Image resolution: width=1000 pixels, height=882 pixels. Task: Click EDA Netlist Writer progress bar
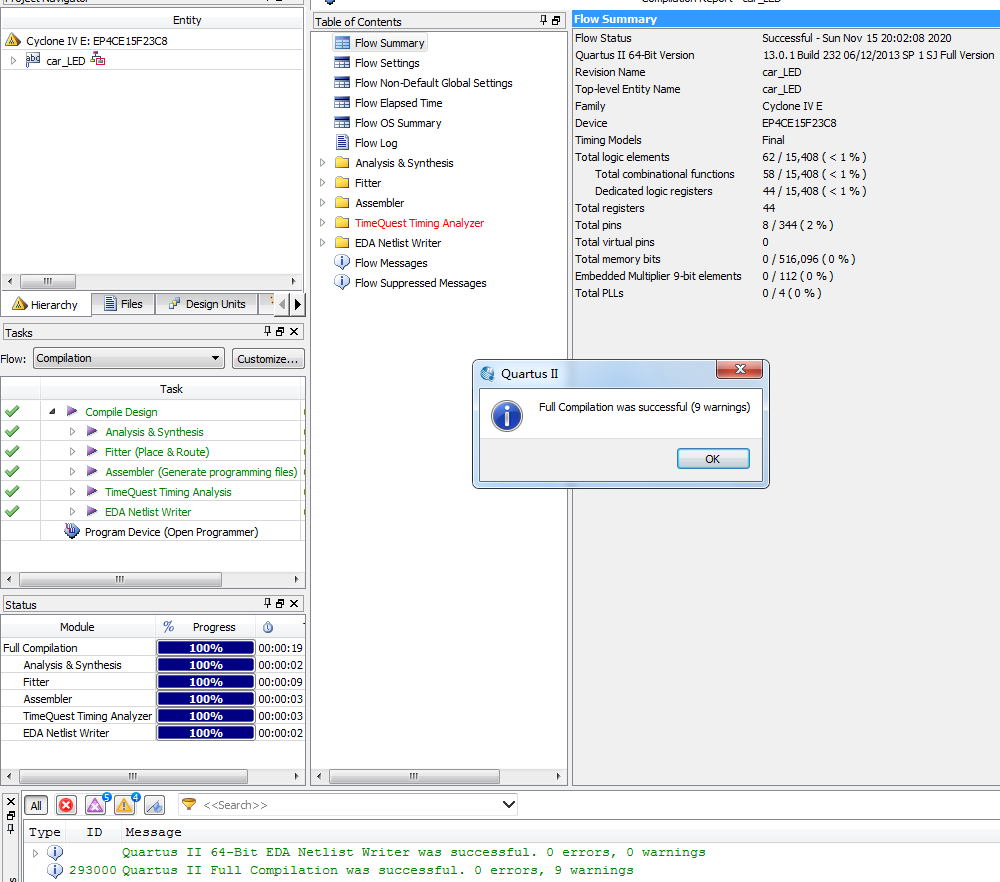coord(205,733)
